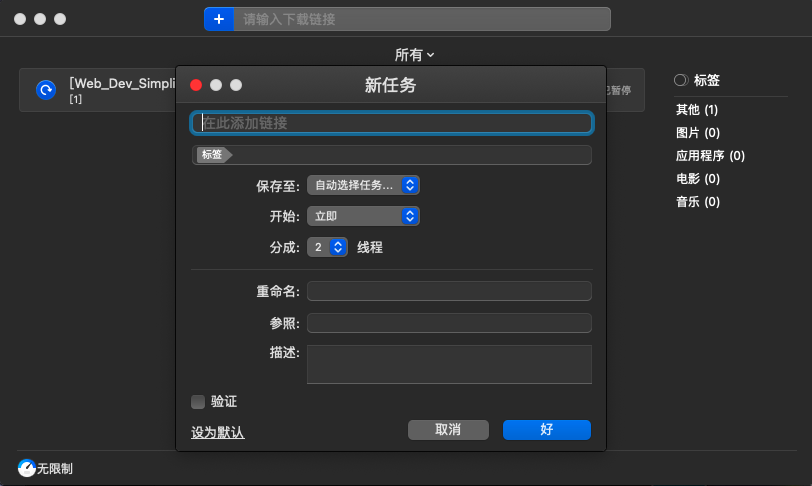Click the 描述 description text area
Viewport: 812px width, 486px height.
[449, 364]
